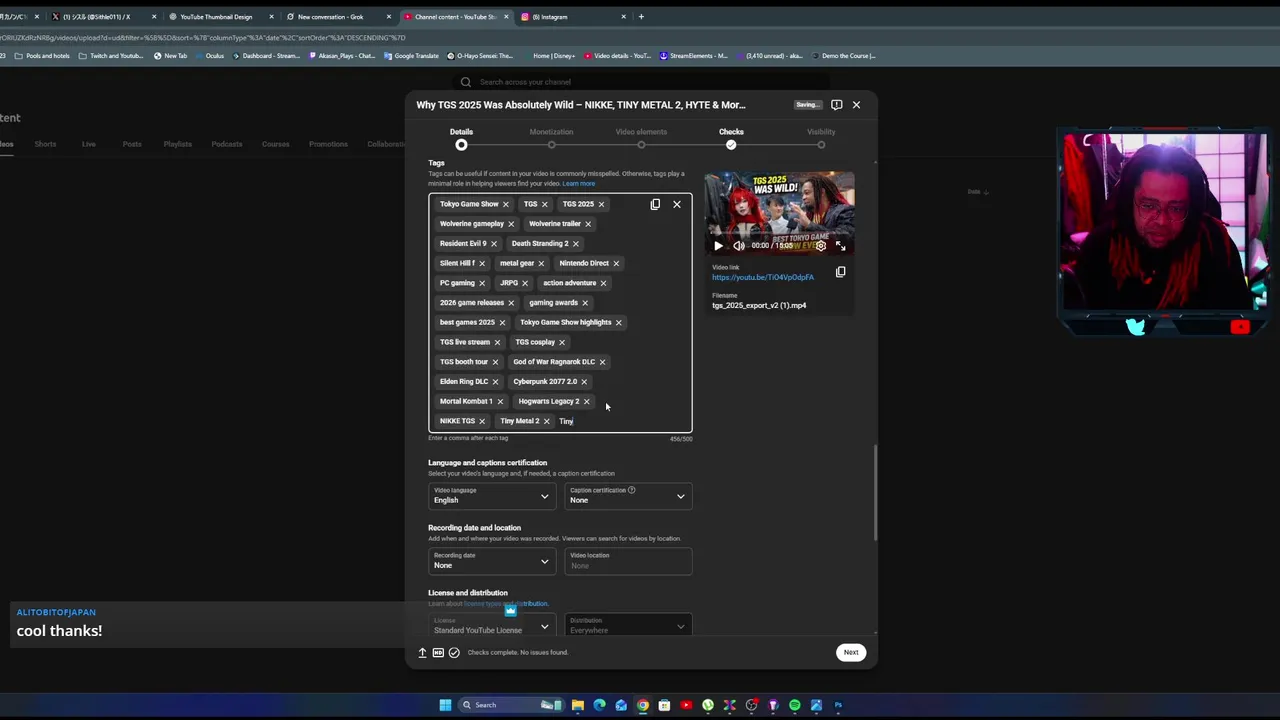Switch to YouTube Thumbnail Design browser tab

pos(221,17)
